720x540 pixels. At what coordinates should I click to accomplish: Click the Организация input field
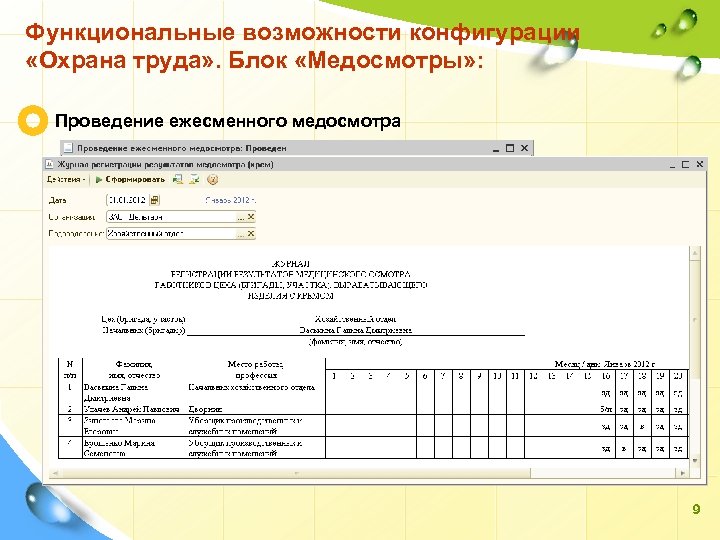click(171, 217)
